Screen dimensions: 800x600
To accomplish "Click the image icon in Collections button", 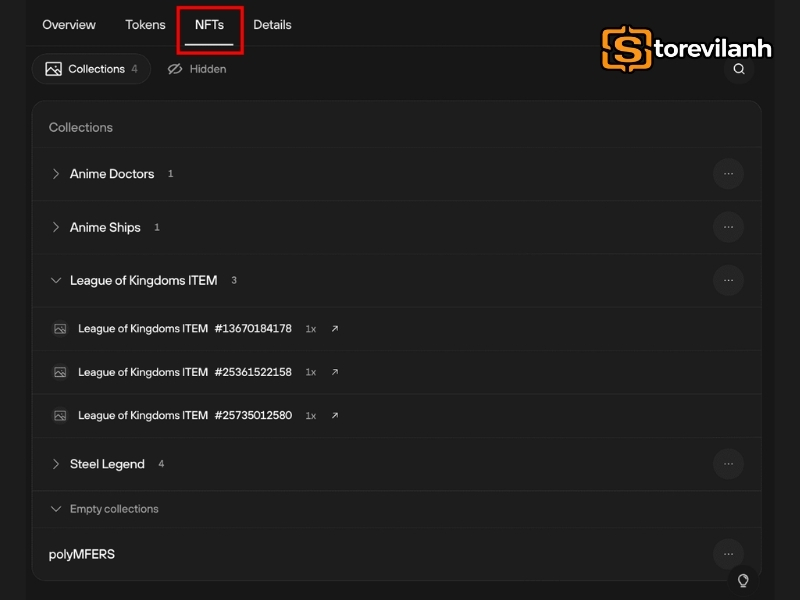I will click(x=54, y=69).
